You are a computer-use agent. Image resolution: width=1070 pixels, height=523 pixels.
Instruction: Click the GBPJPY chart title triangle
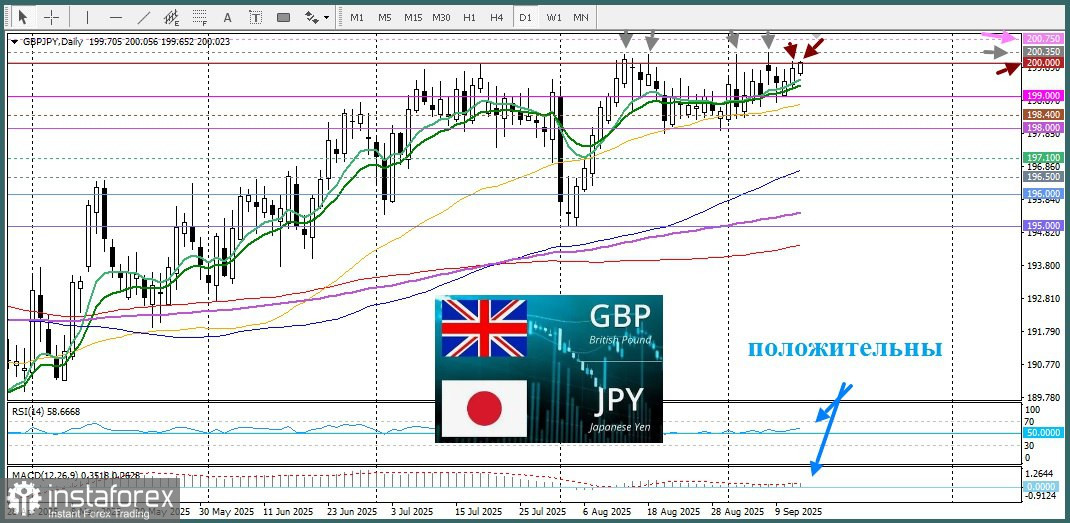[x=14, y=42]
